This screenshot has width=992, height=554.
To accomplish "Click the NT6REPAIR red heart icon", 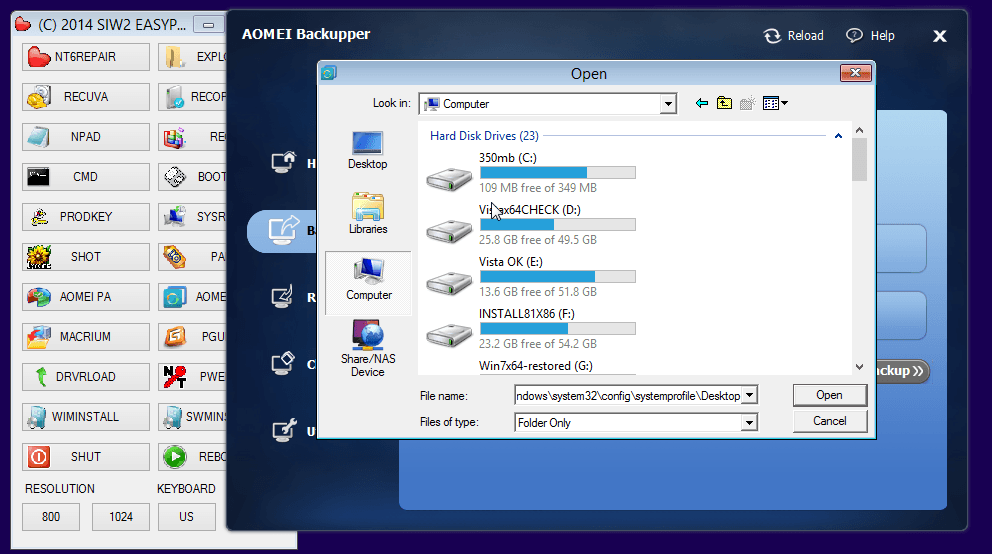I will point(39,57).
